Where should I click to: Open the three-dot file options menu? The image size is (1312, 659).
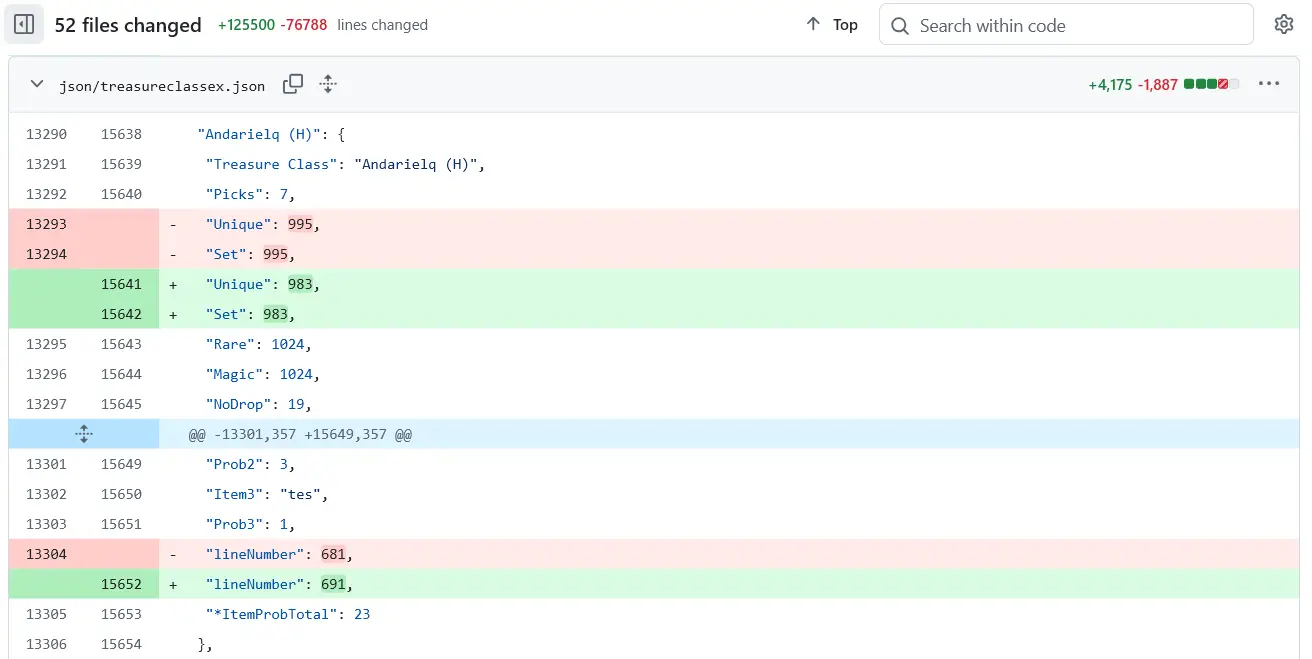[1269, 84]
